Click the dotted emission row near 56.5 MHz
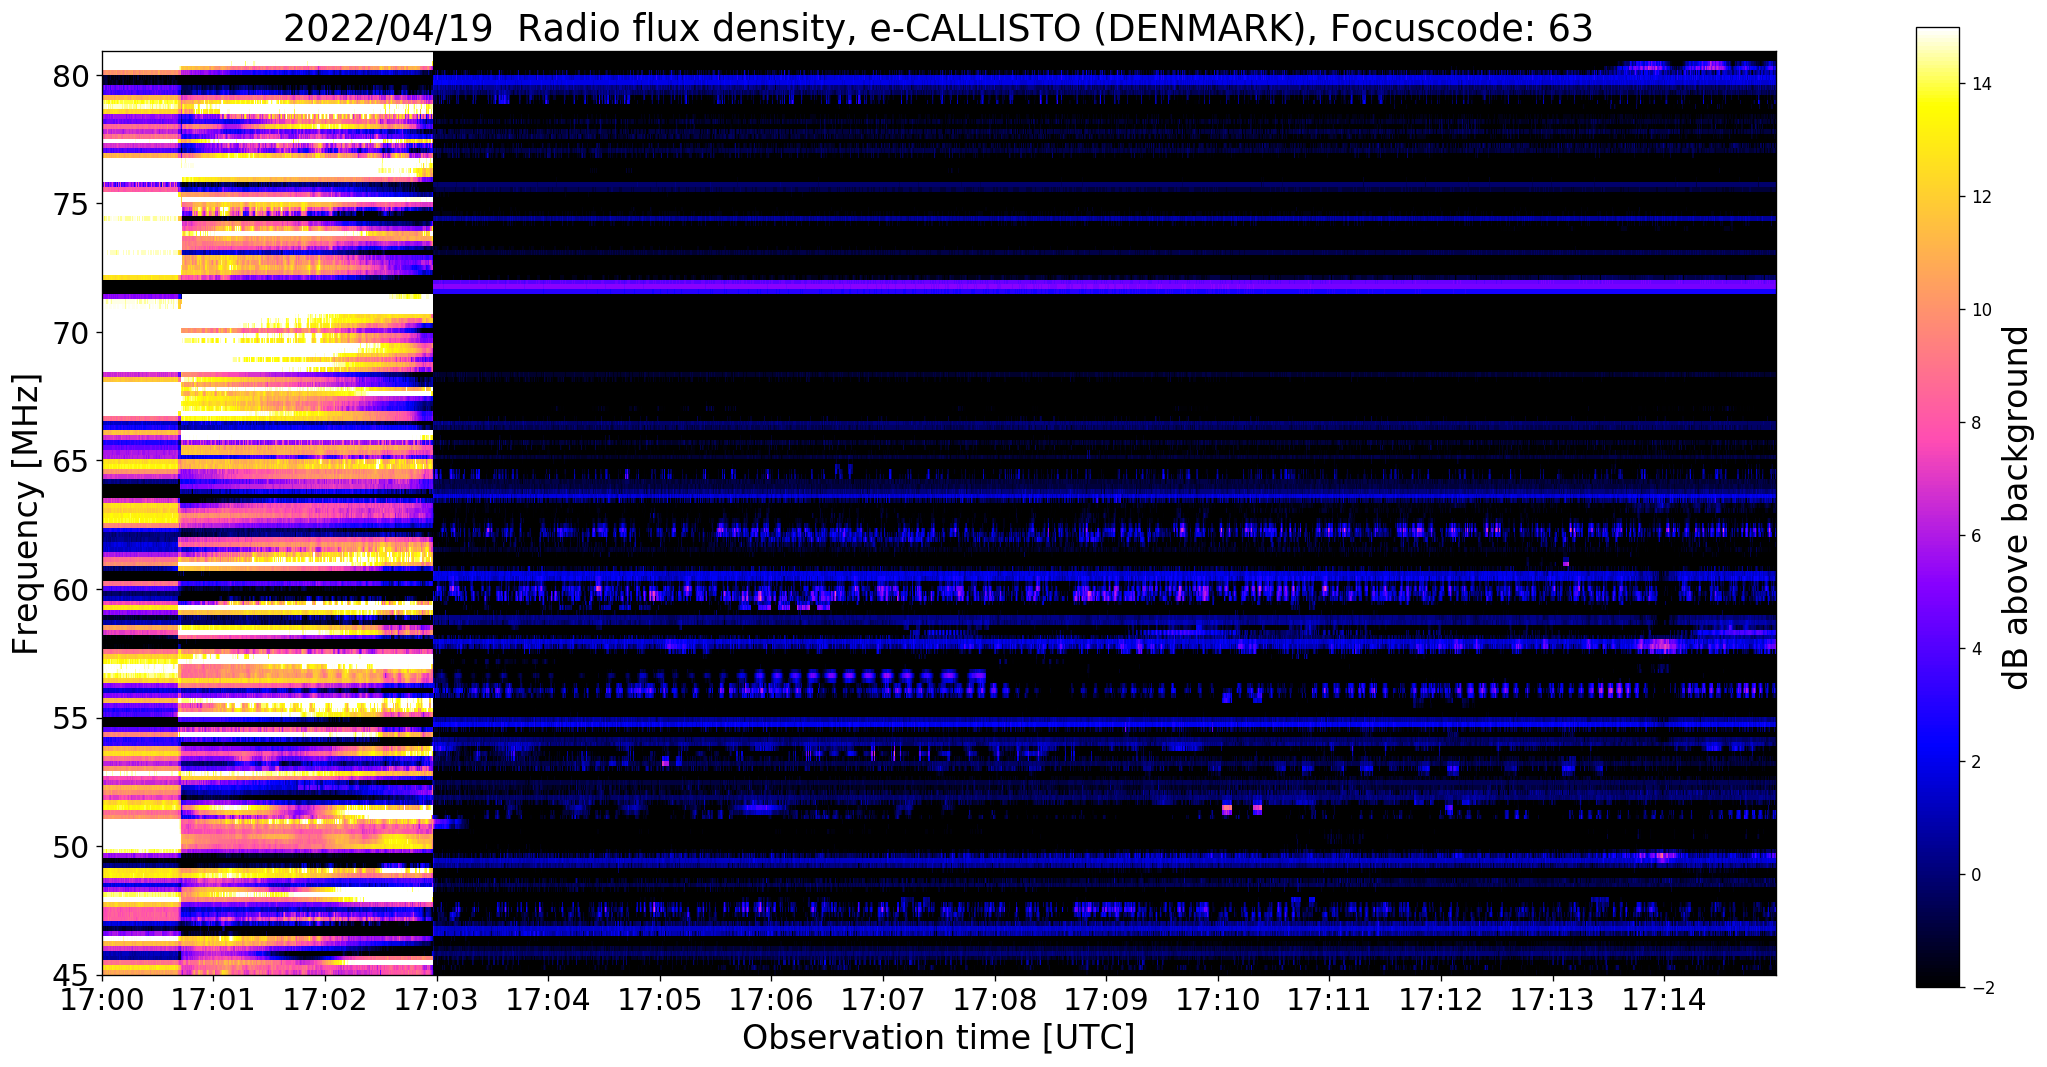 tap(865, 676)
